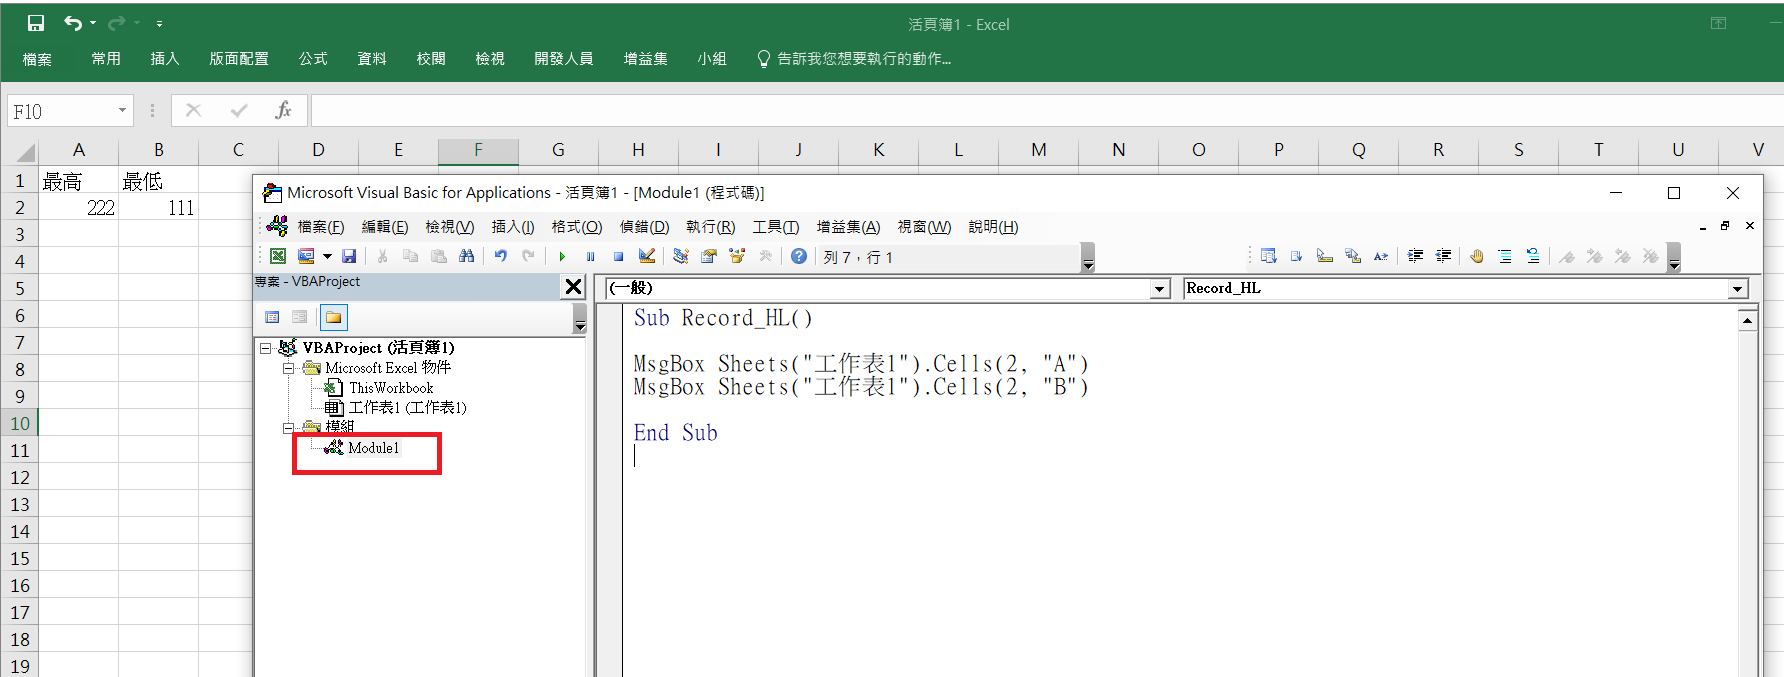Open VBA 檢視(V) menu
The image size is (1784, 677).
click(450, 227)
